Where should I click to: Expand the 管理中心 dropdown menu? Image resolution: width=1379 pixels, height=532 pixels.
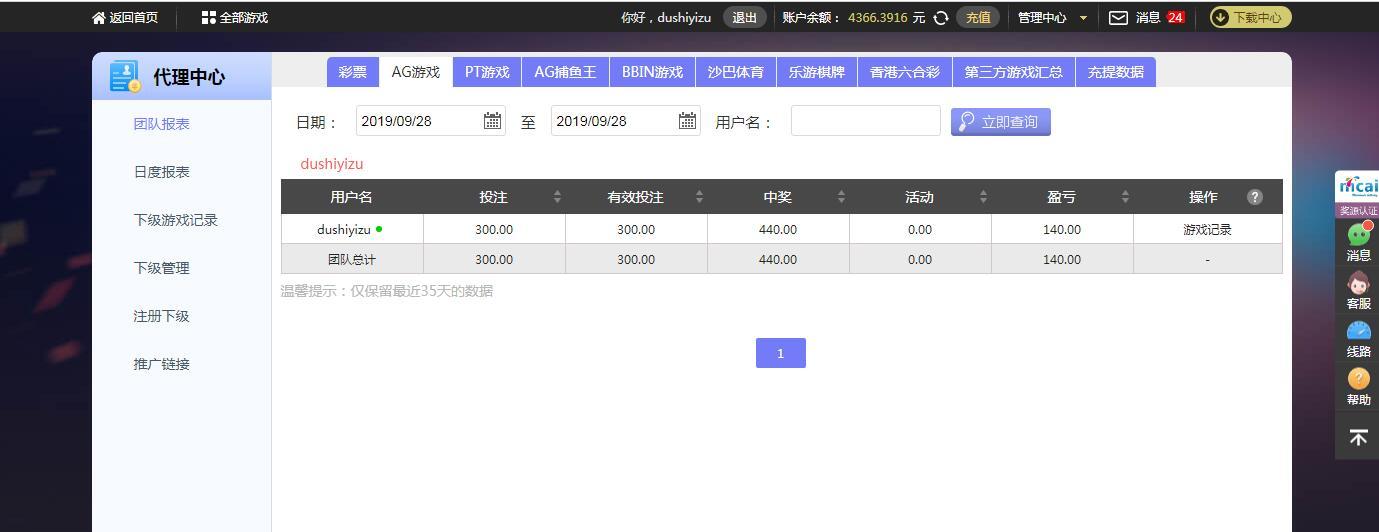point(1052,18)
